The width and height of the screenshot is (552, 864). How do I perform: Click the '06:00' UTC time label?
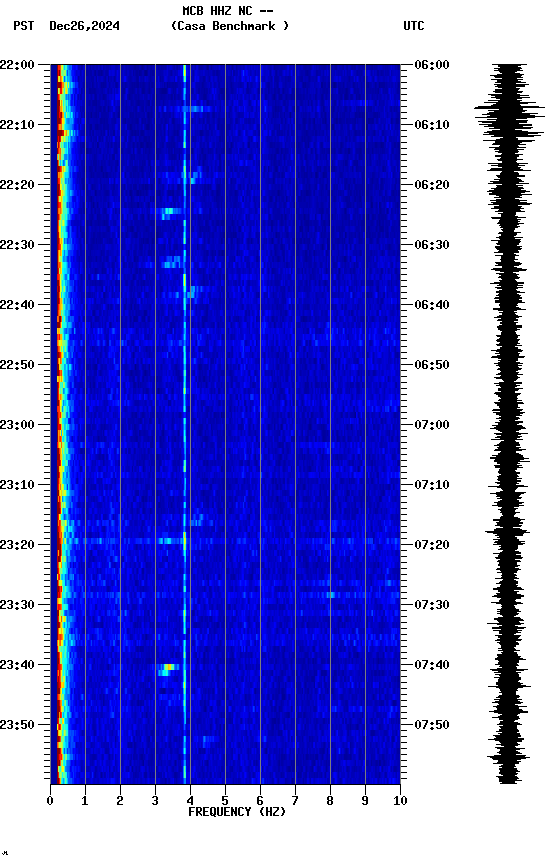point(432,65)
